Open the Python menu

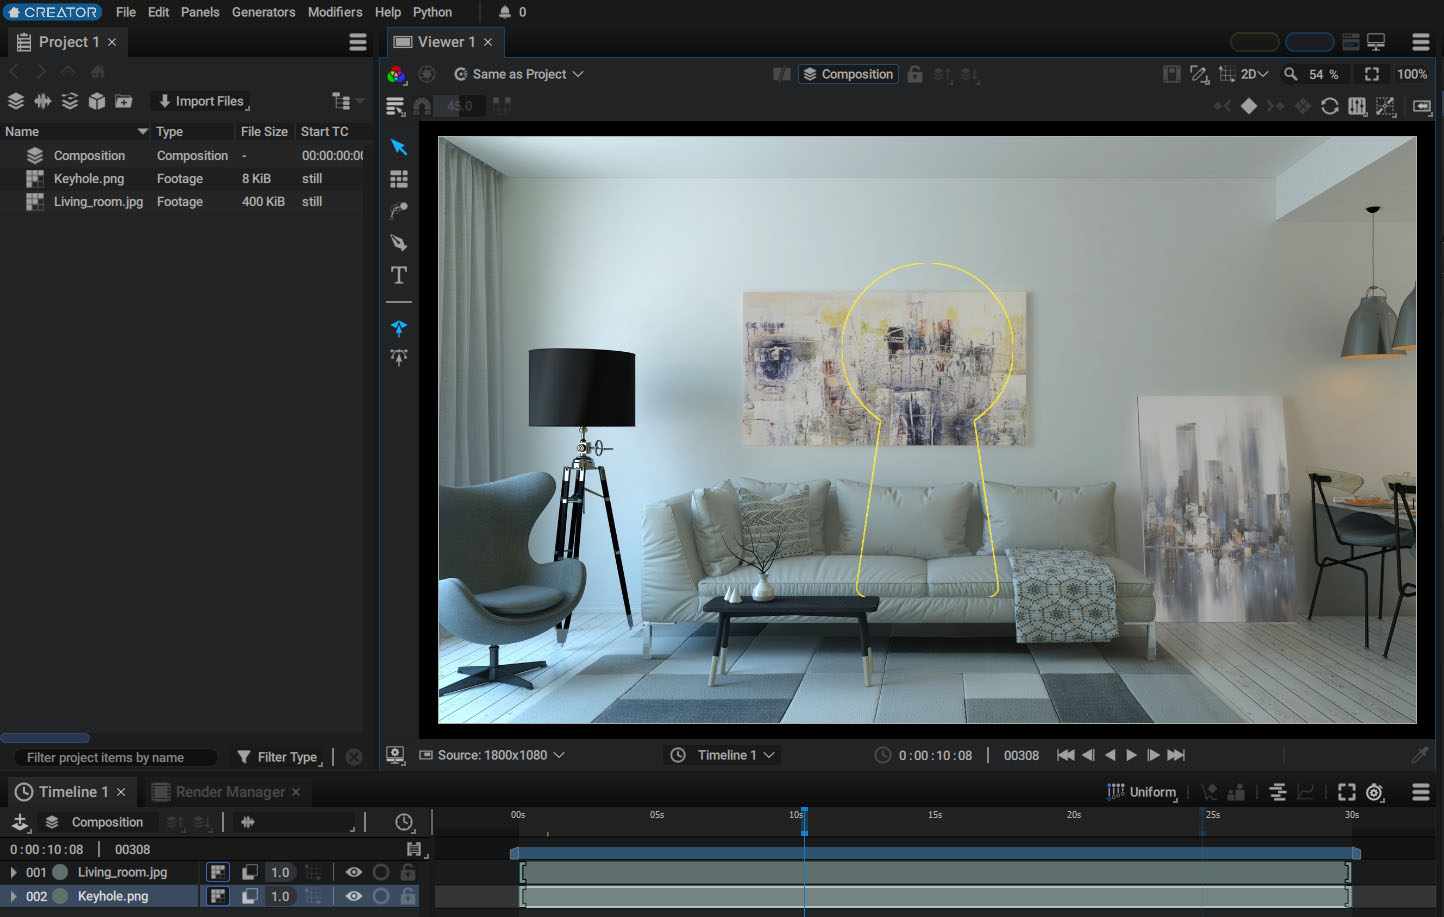pos(433,12)
